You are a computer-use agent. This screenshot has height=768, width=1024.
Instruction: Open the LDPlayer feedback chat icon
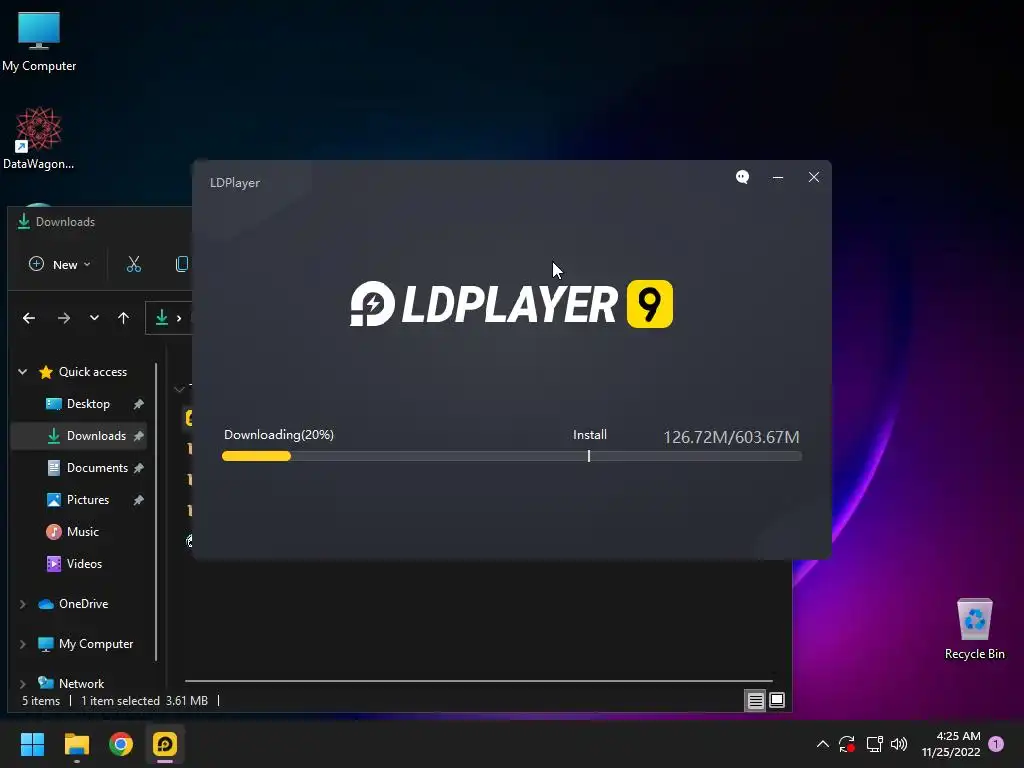point(743,177)
